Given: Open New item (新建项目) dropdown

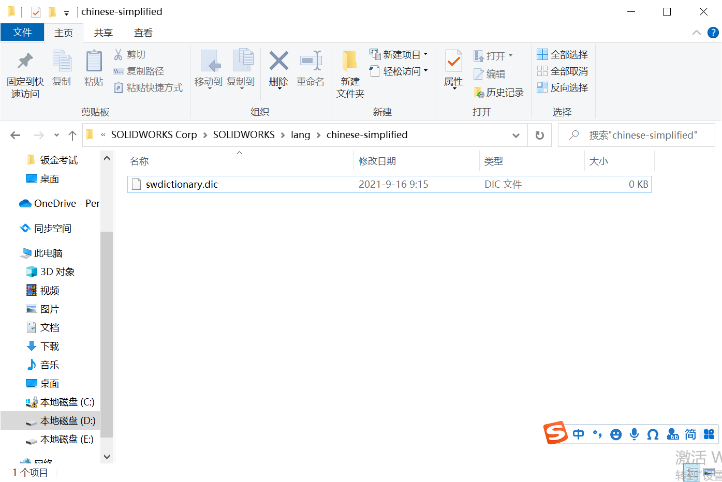Looking at the screenshot, I should (398, 54).
